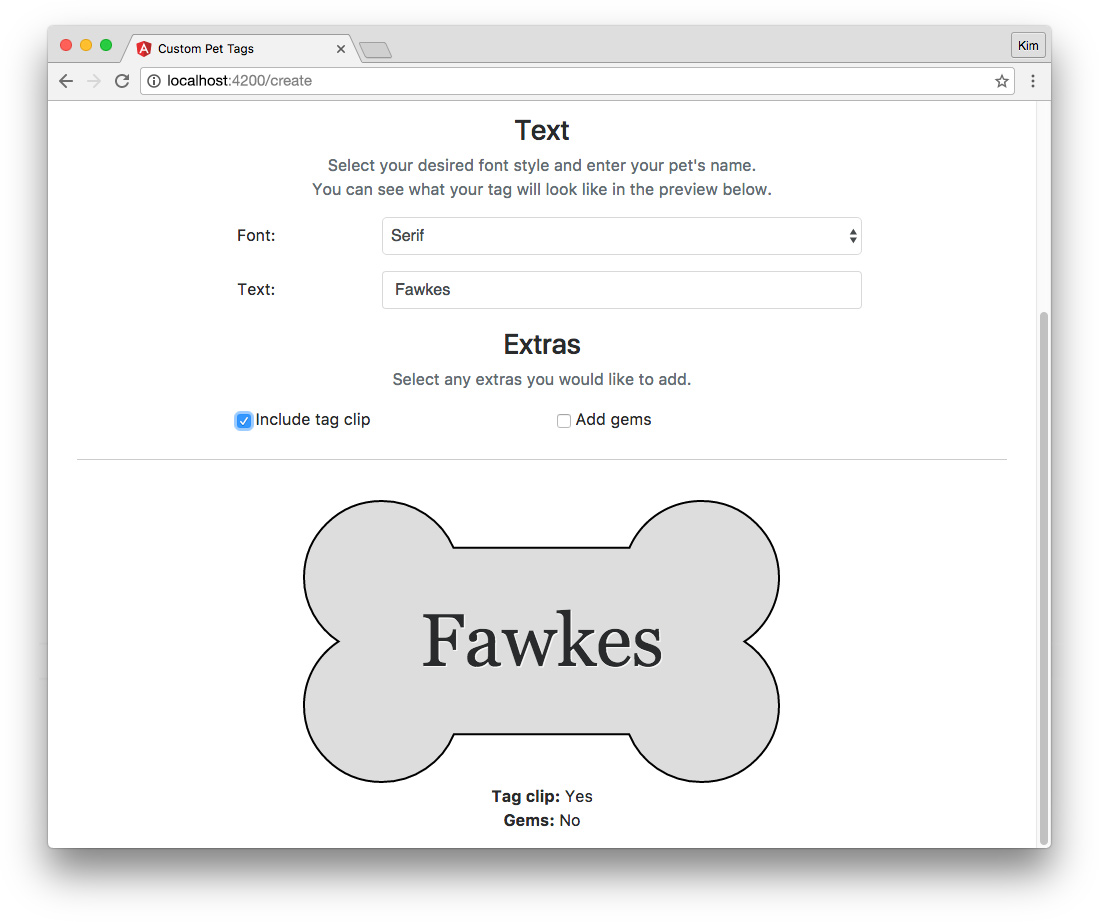Click the browser forward arrow

(x=93, y=81)
